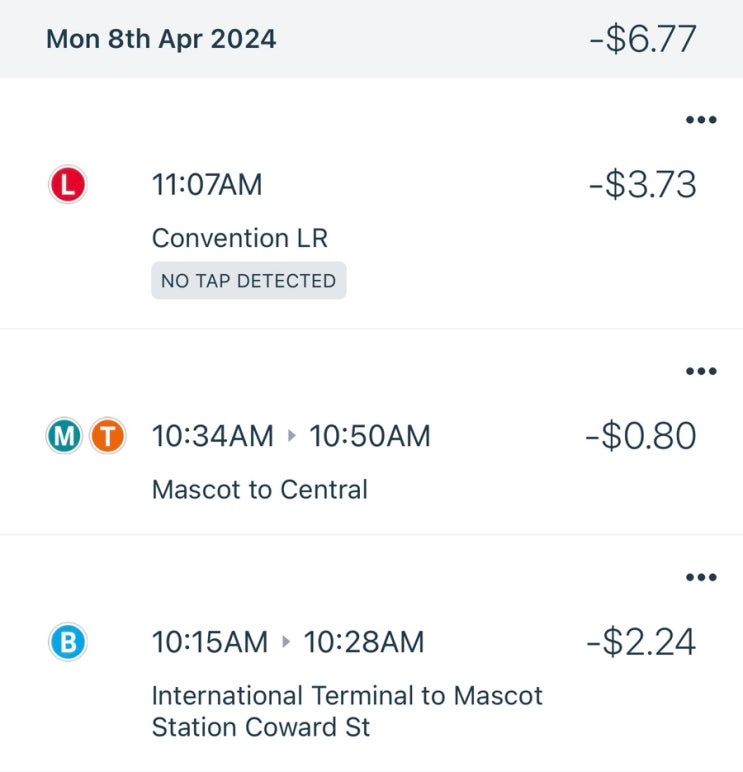Click the 10:50AM arrival time
Image resolution: width=743 pixels, height=772 pixels.
coord(370,437)
